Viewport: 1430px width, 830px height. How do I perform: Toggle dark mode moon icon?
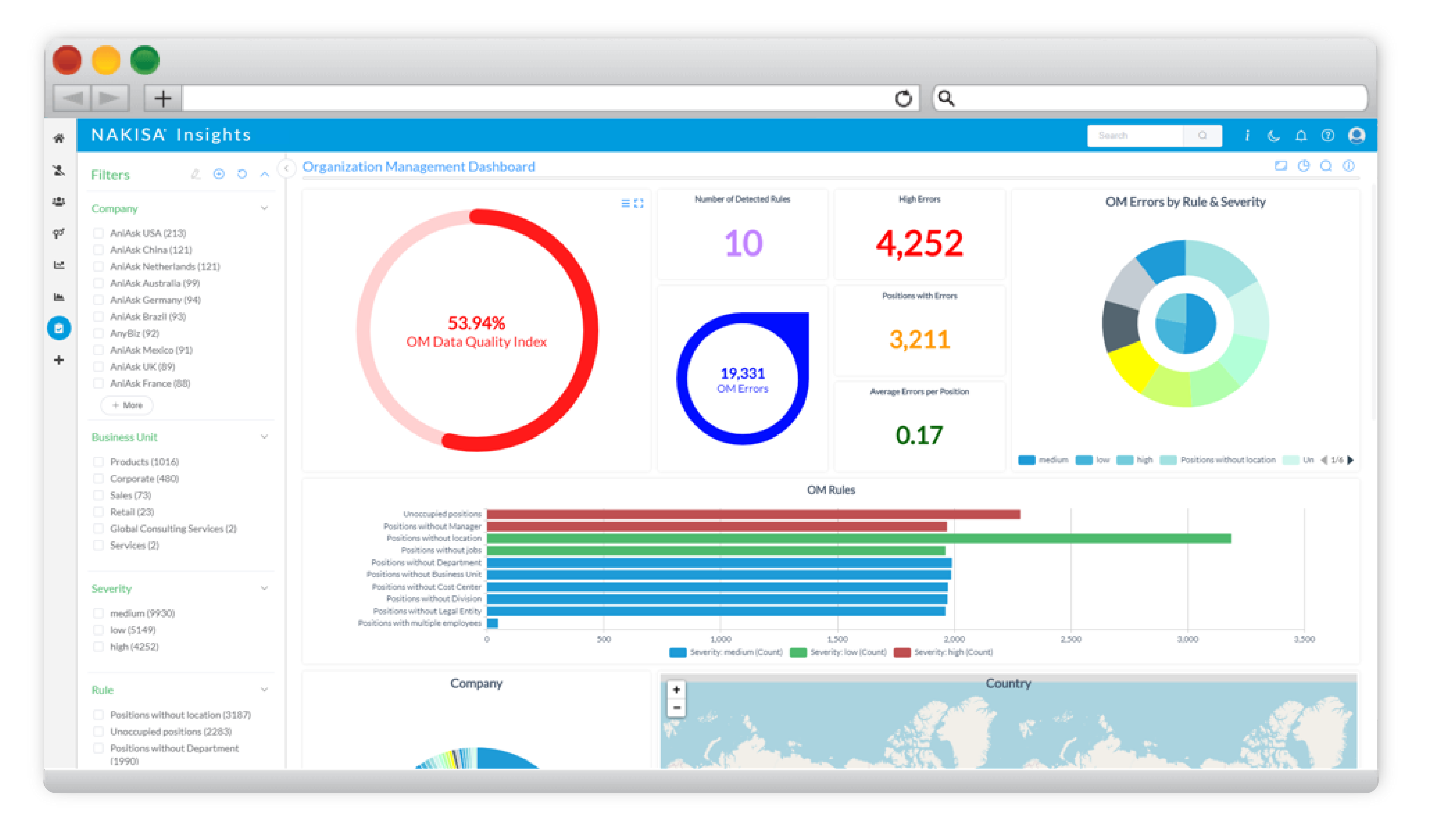click(x=1274, y=136)
